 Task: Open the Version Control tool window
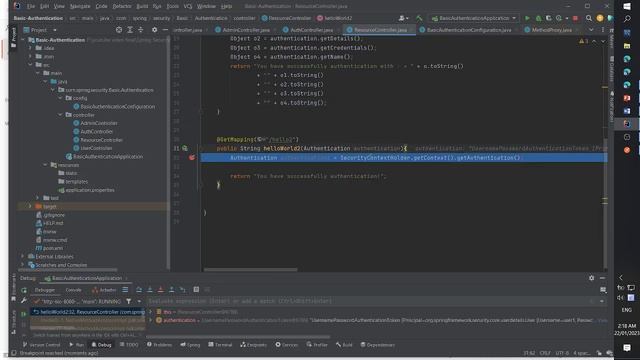click(x=41, y=345)
